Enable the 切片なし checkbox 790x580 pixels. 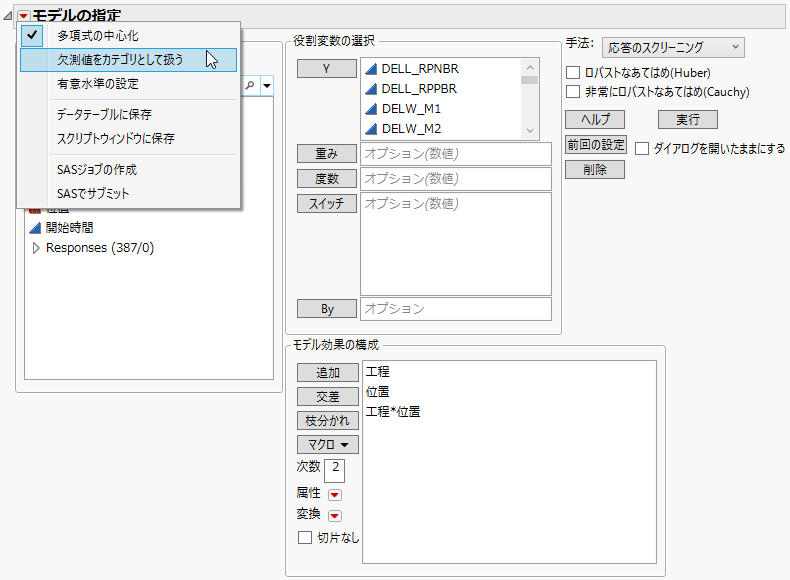click(x=304, y=538)
